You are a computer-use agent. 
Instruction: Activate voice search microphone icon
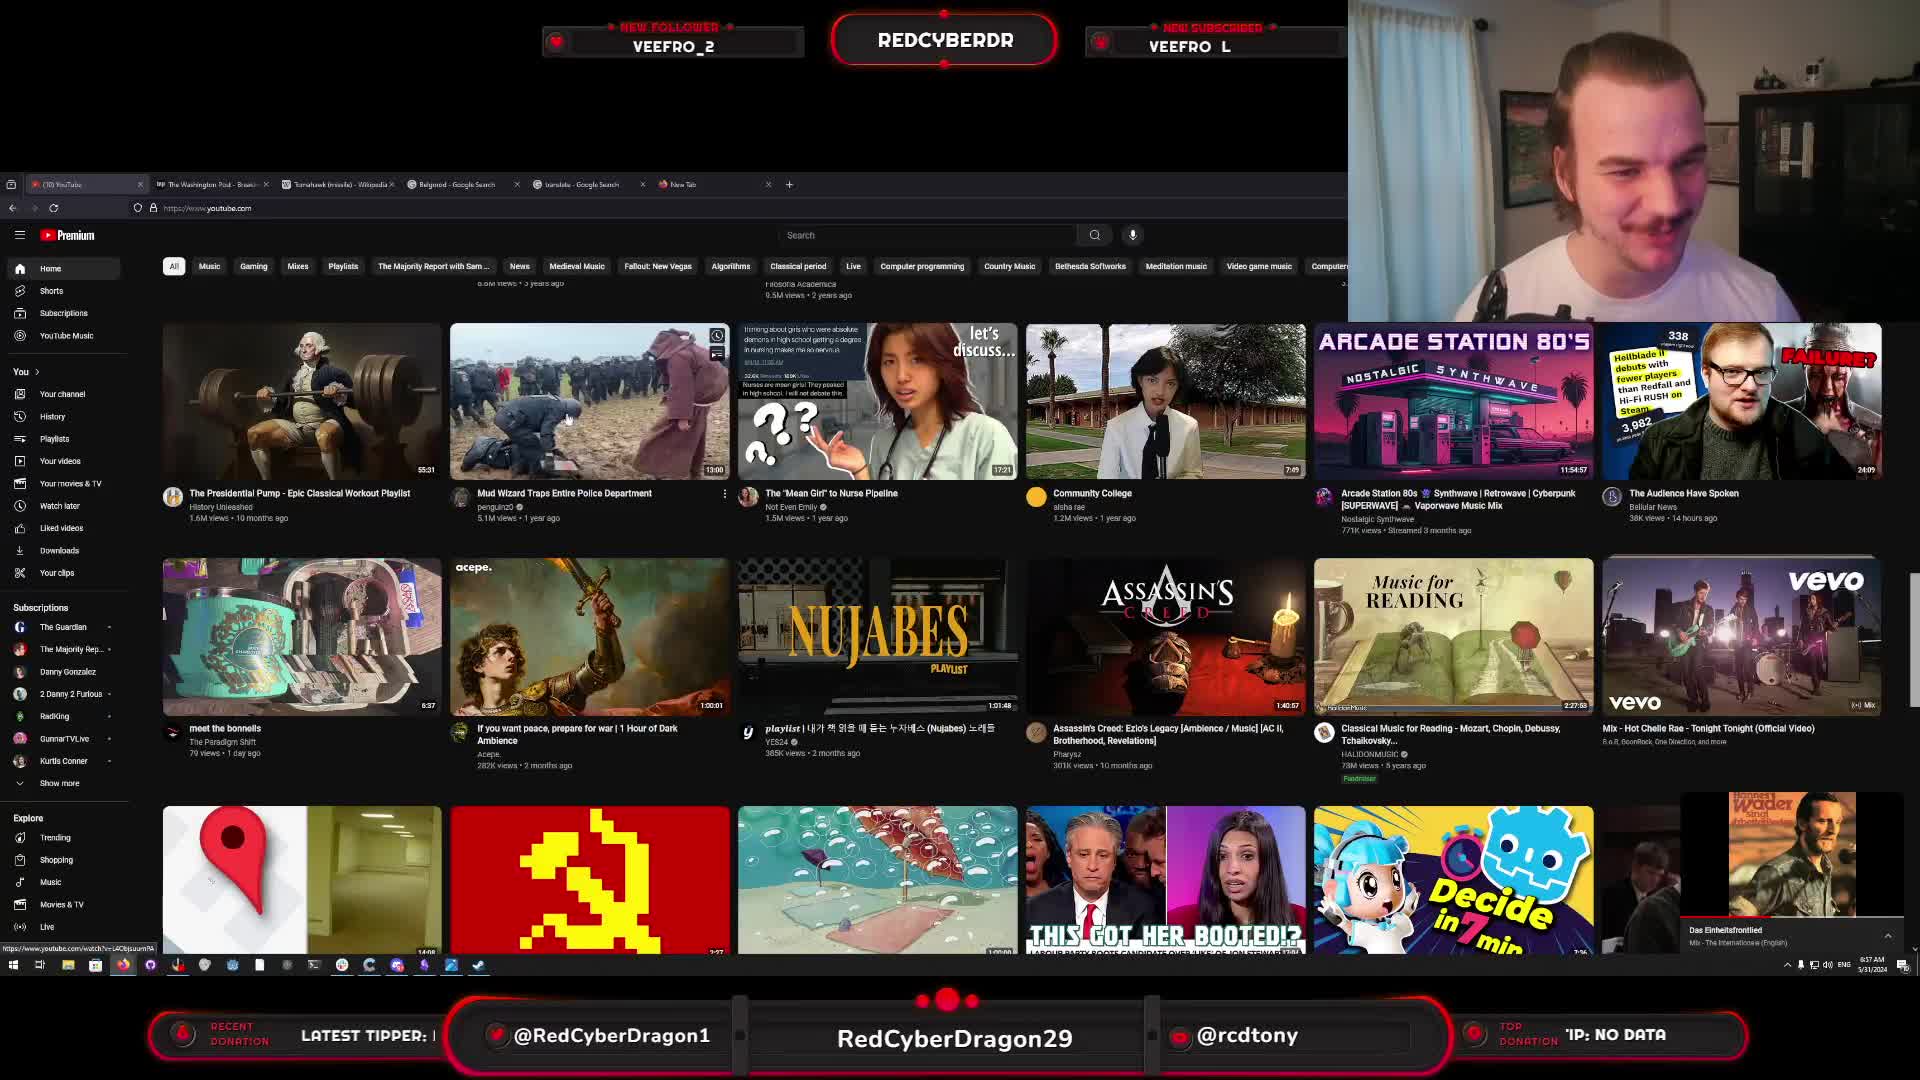coord(1132,235)
